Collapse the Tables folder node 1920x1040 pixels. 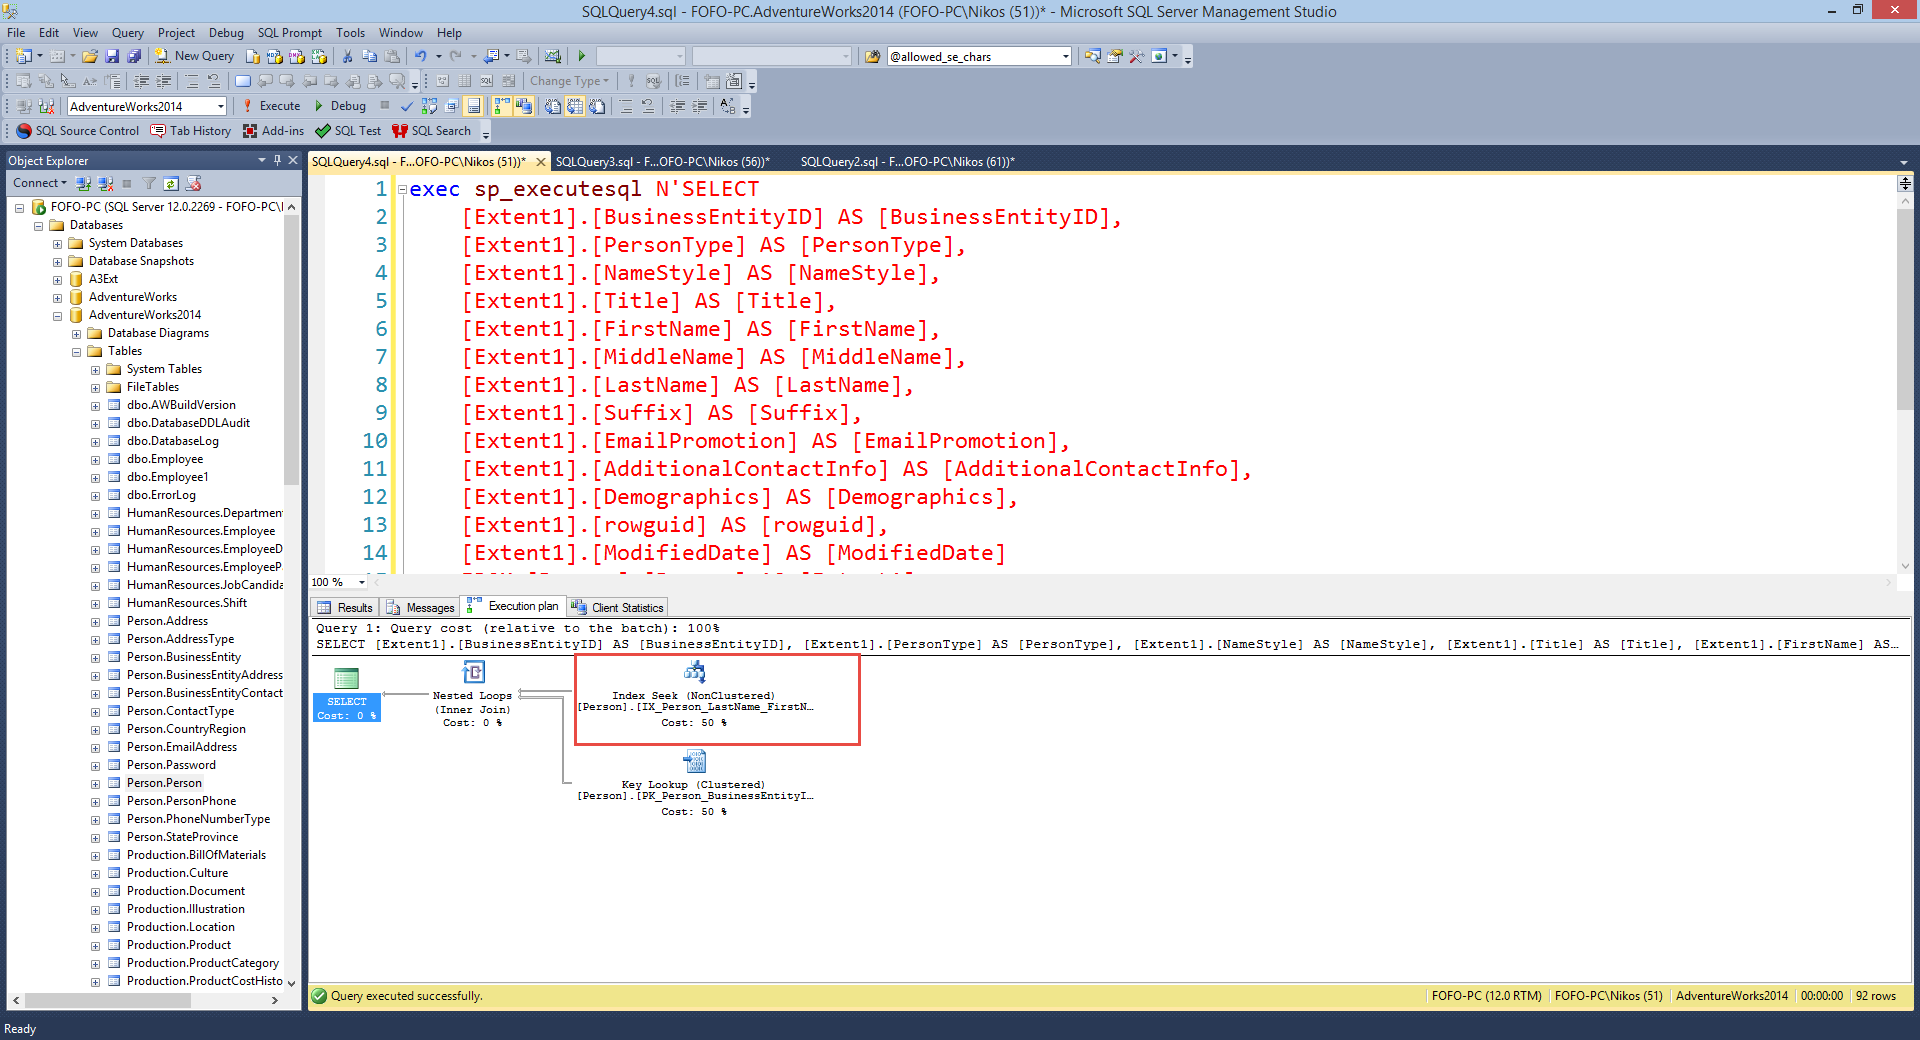tap(76, 352)
